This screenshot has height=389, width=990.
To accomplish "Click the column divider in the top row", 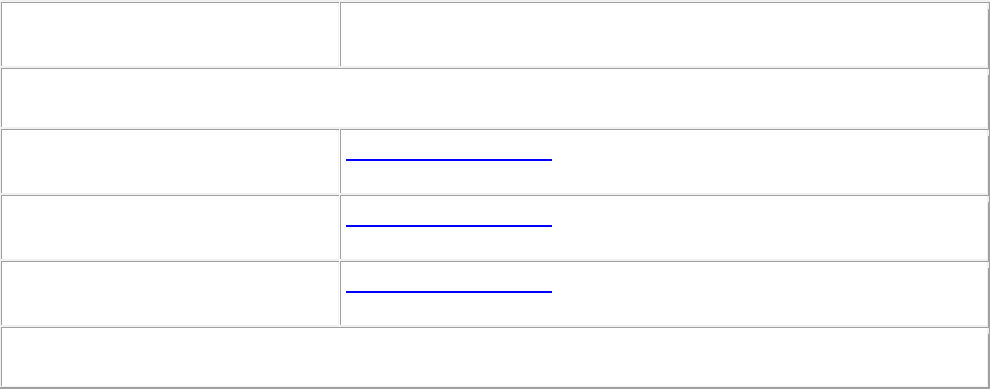I will (340, 34).
